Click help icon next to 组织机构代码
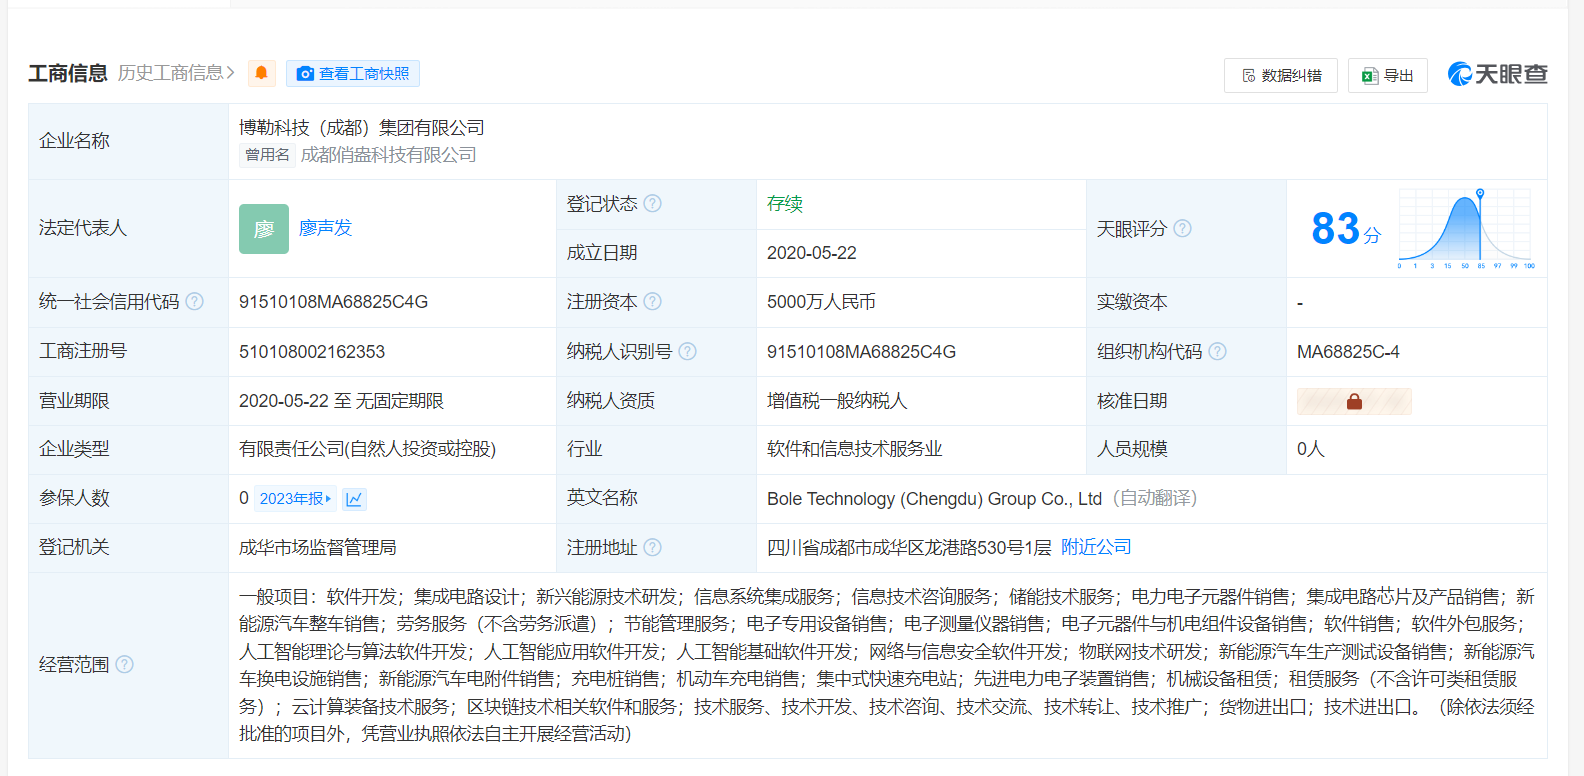This screenshot has width=1584, height=776. (x=1218, y=351)
